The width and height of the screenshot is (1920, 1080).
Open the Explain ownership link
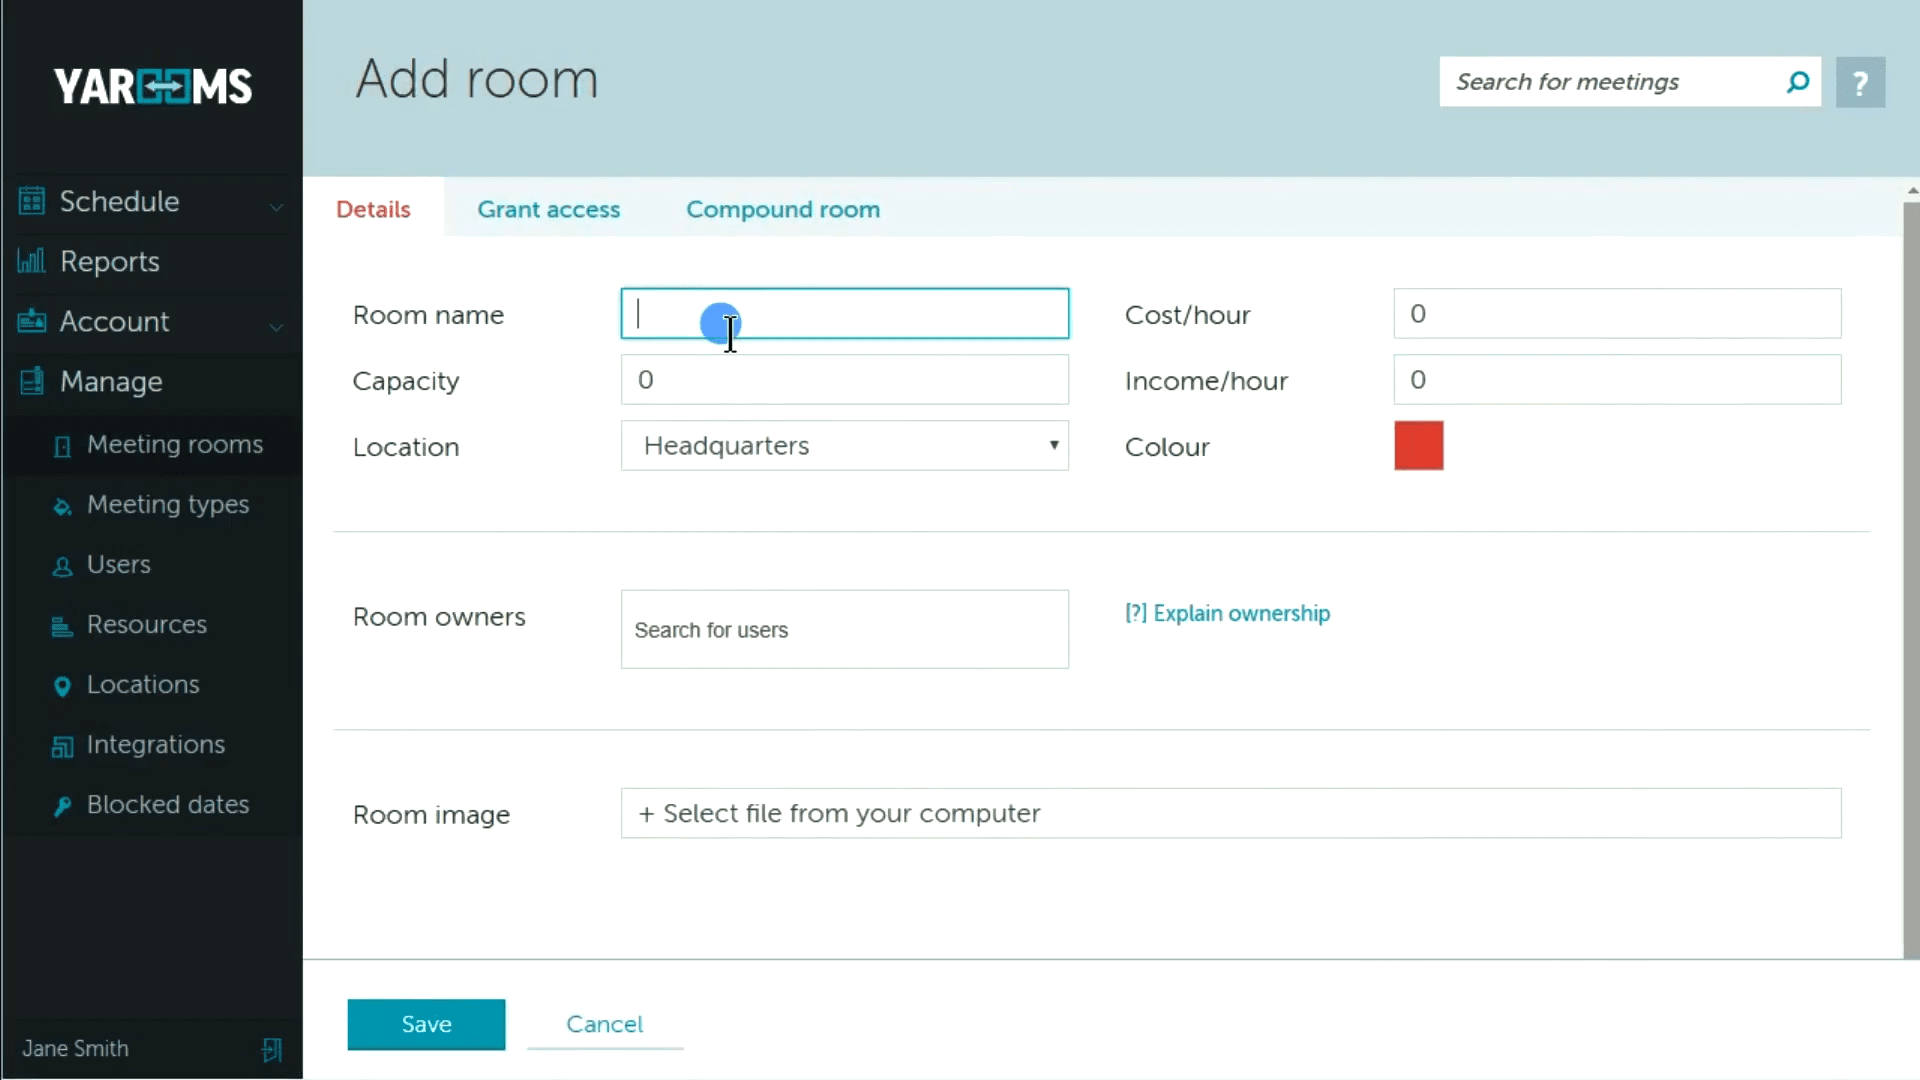(1227, 613)
